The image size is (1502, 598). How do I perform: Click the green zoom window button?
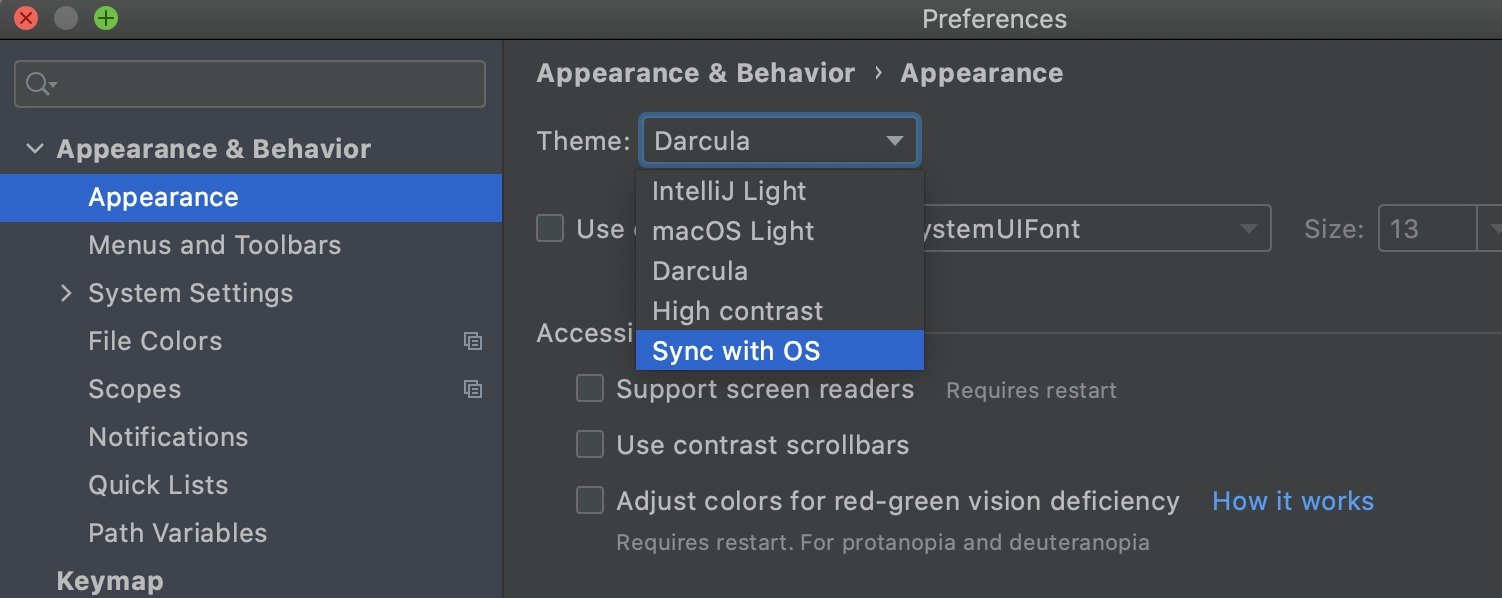pos(105,18)
